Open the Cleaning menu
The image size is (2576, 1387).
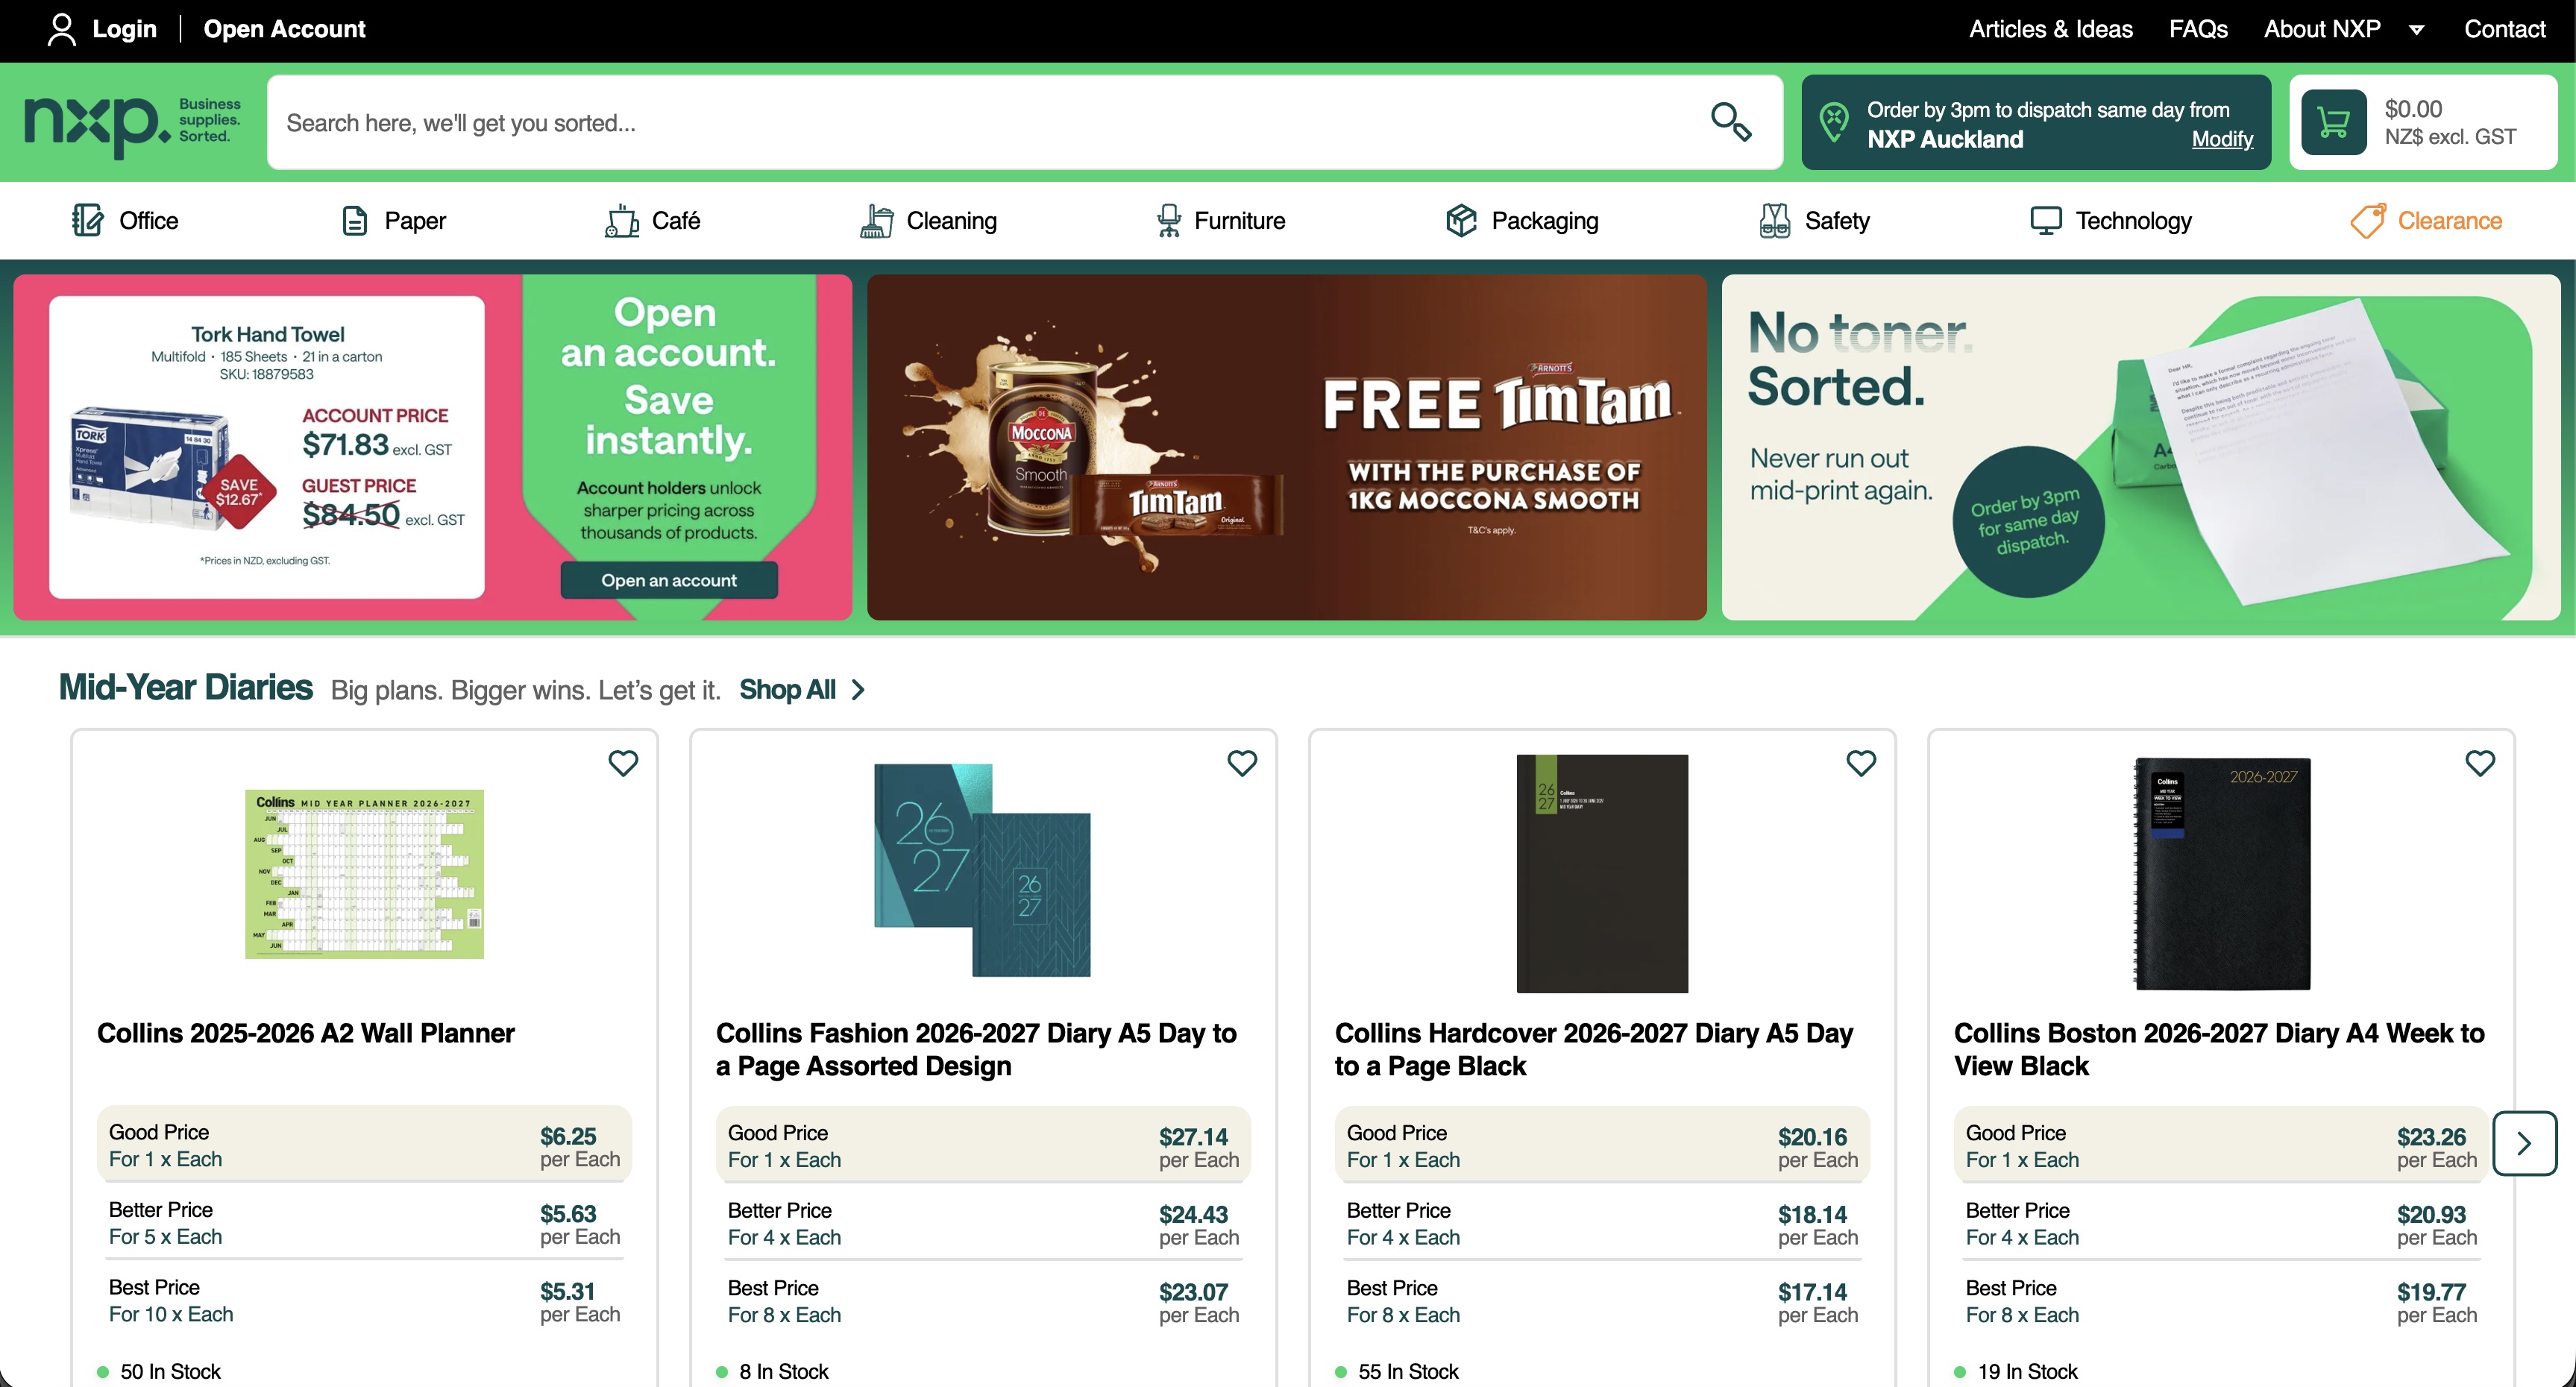[x=928, y=220]
